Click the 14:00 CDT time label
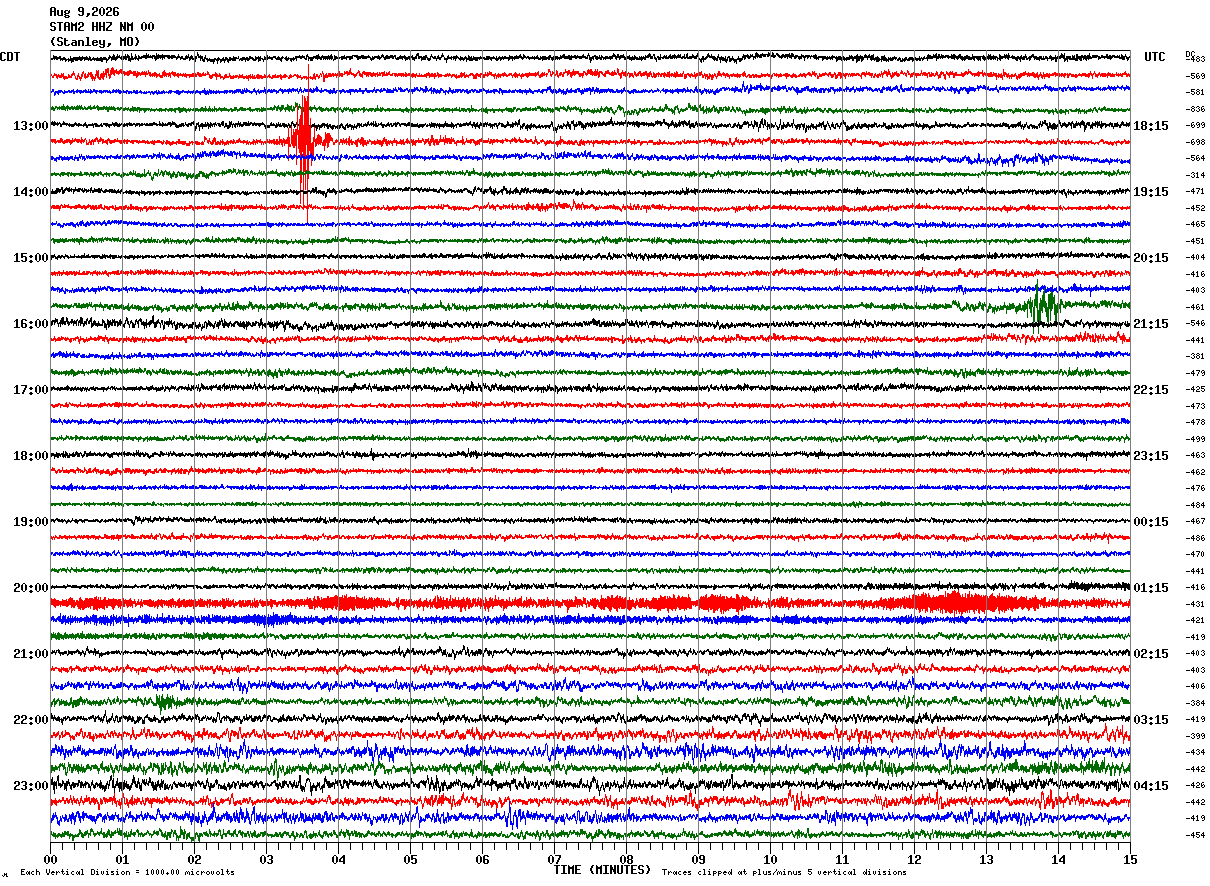 coord(31,192)
